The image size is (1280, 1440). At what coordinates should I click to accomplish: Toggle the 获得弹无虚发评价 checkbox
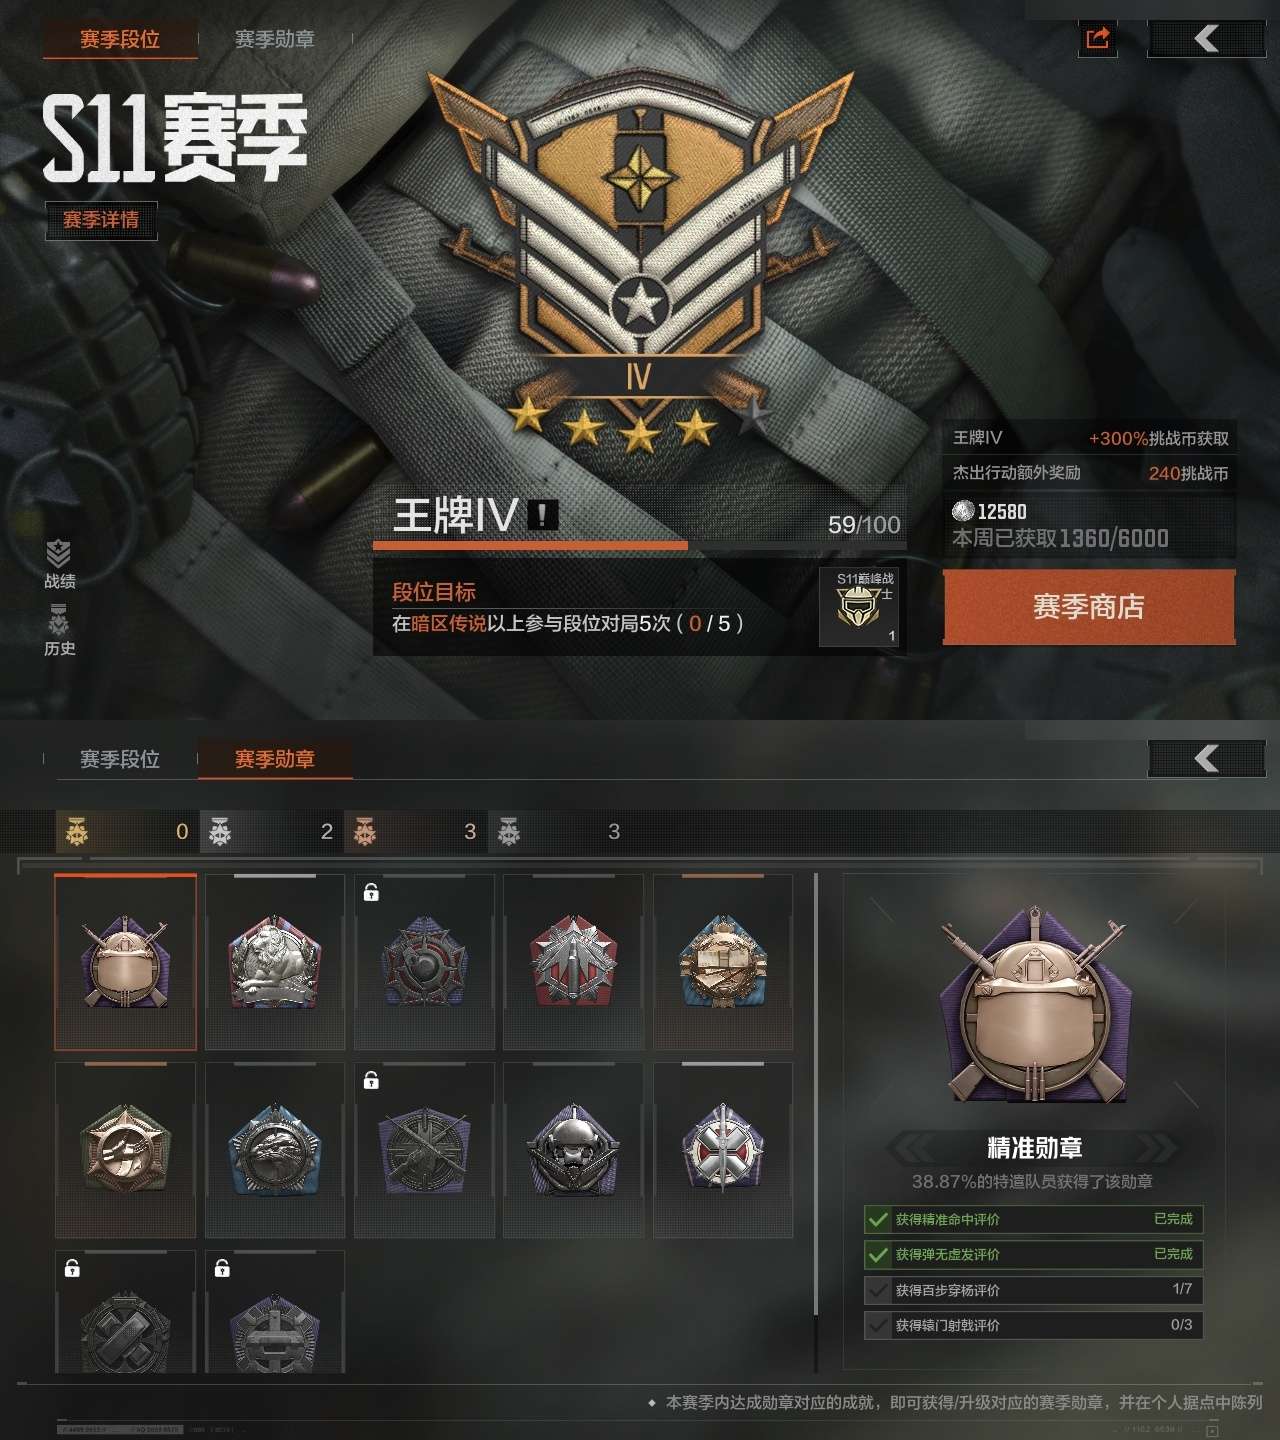pos(878,1255)
